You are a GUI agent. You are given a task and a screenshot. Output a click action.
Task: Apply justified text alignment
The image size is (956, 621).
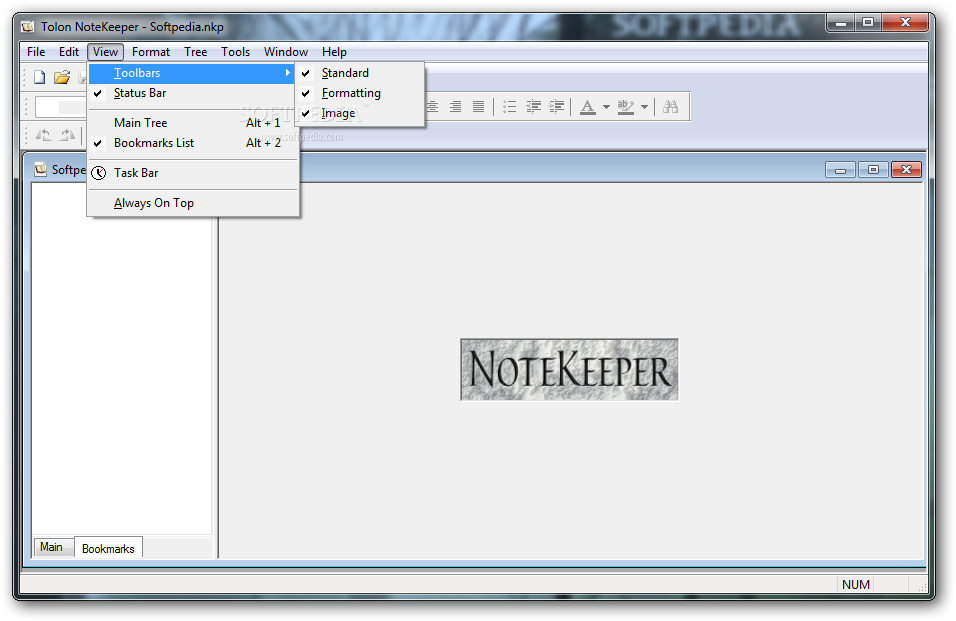[x=479, y=107]
